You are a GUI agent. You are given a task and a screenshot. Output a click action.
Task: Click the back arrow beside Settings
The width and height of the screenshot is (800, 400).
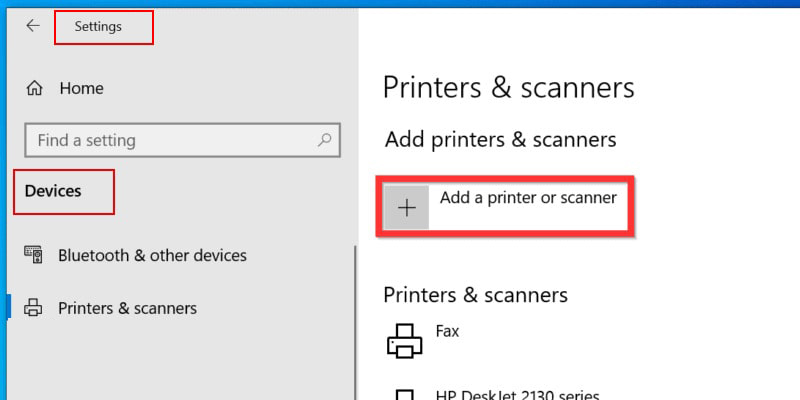pos(33,27)
